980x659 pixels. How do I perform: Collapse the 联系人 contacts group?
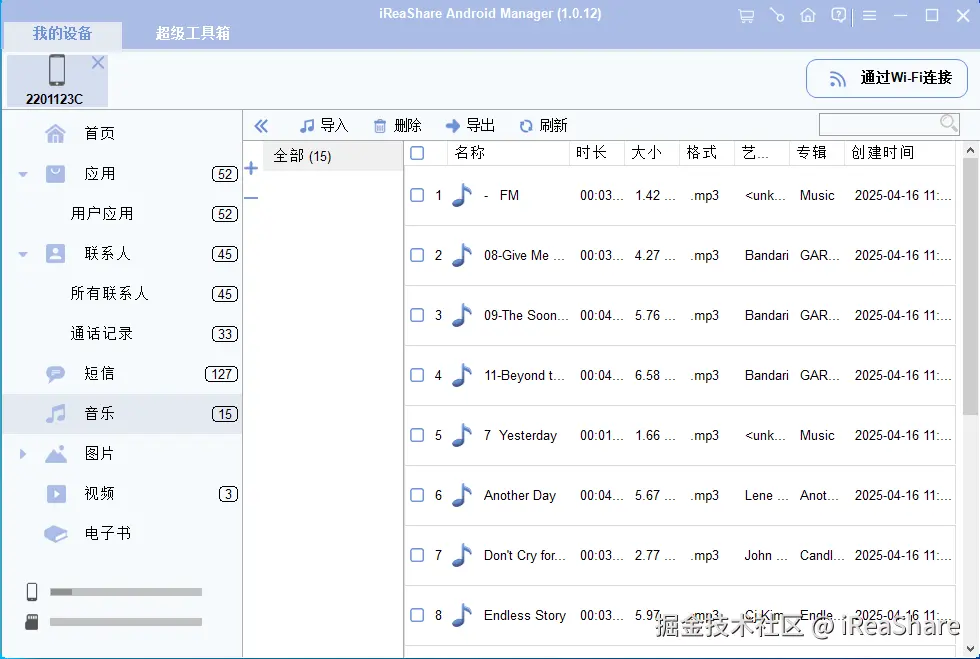22,253
